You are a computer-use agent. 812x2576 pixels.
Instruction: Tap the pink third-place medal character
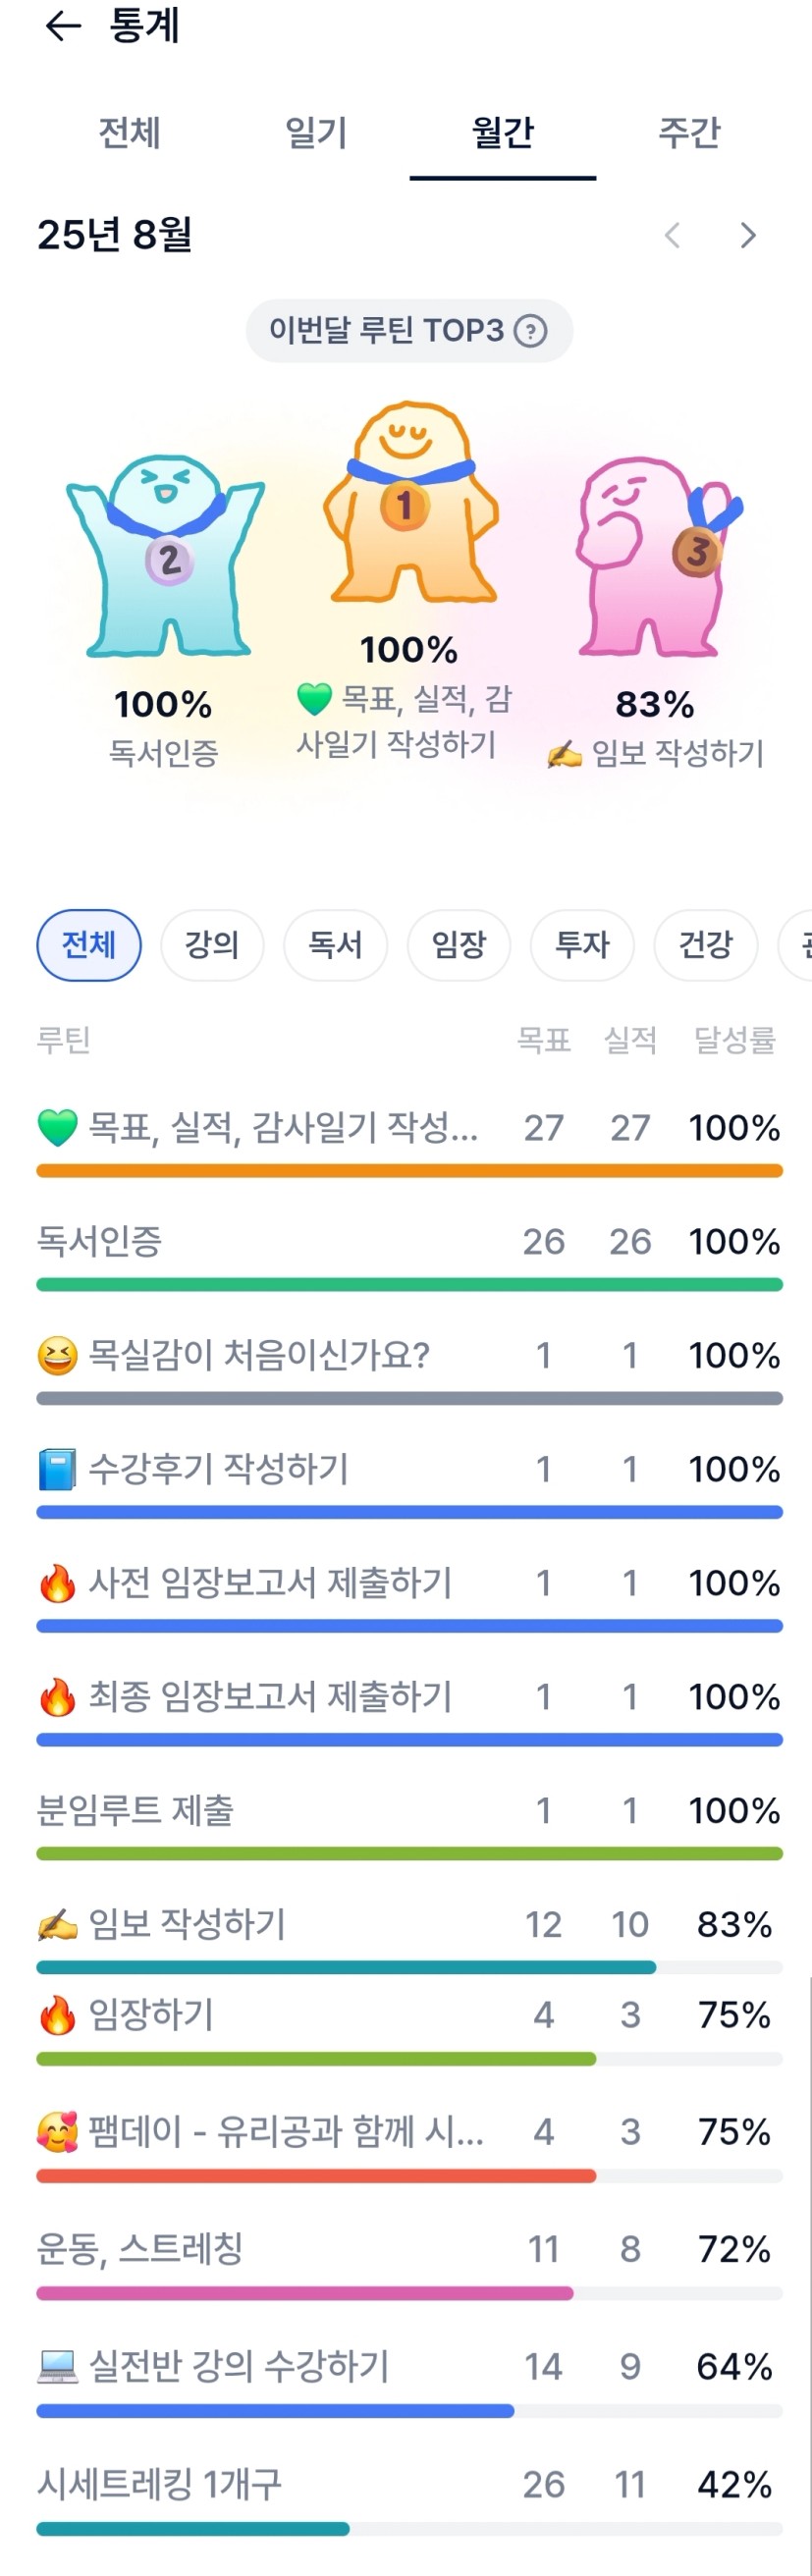[x=657, y=556]
